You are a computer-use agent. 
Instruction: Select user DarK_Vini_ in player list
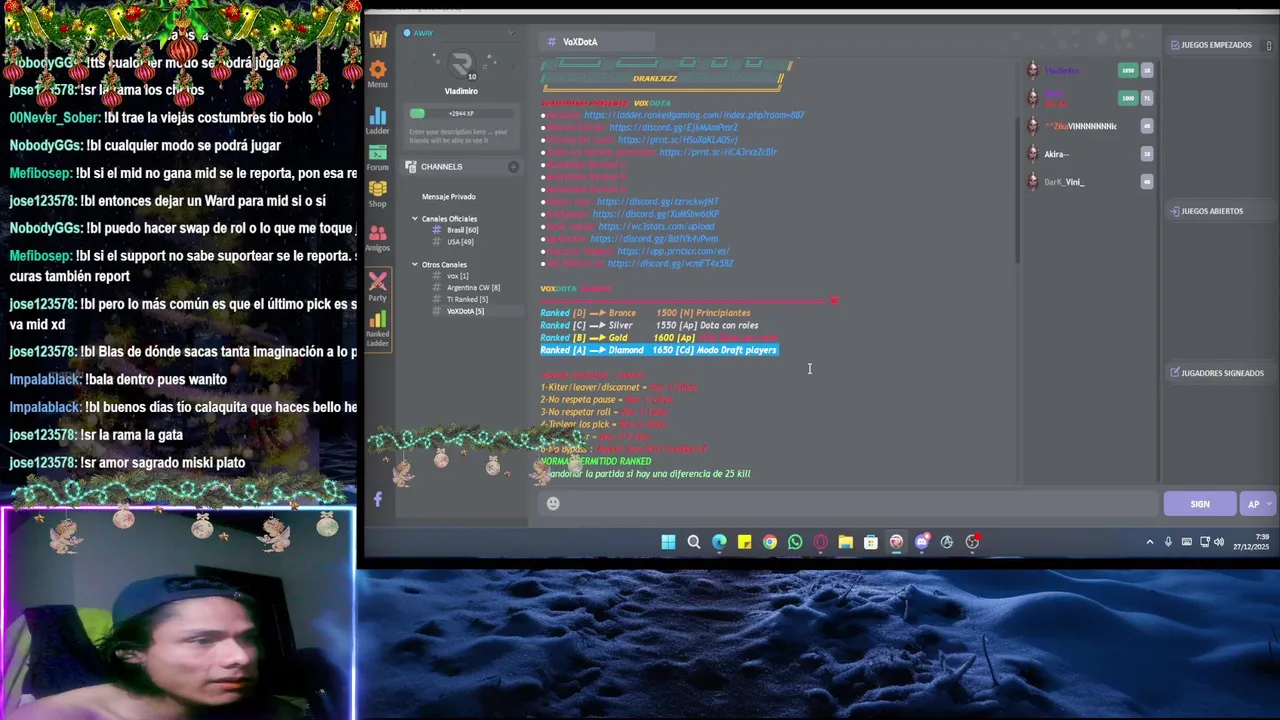[x=1063, y=182]
